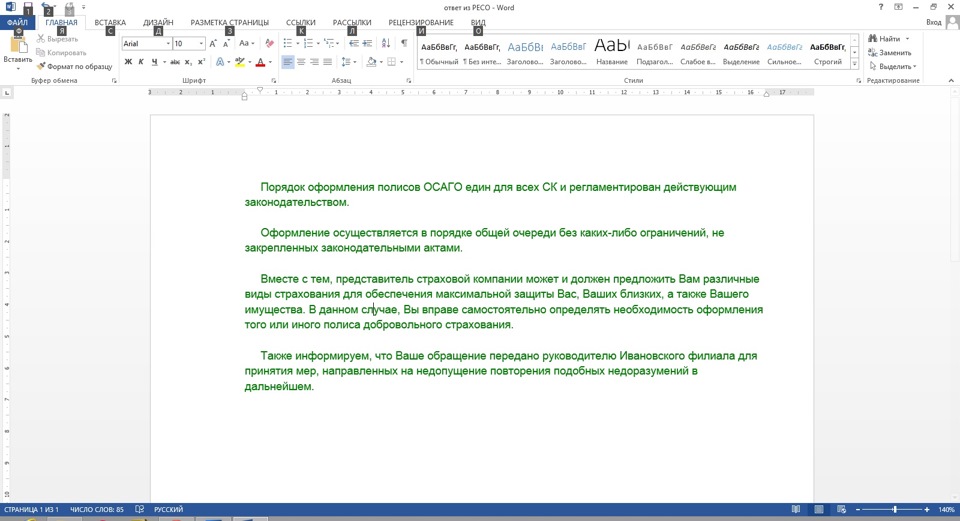The width and height of the screenshot is (960, 521).
Task: Toggle underline Ч formatting
Action: point(154,62)
